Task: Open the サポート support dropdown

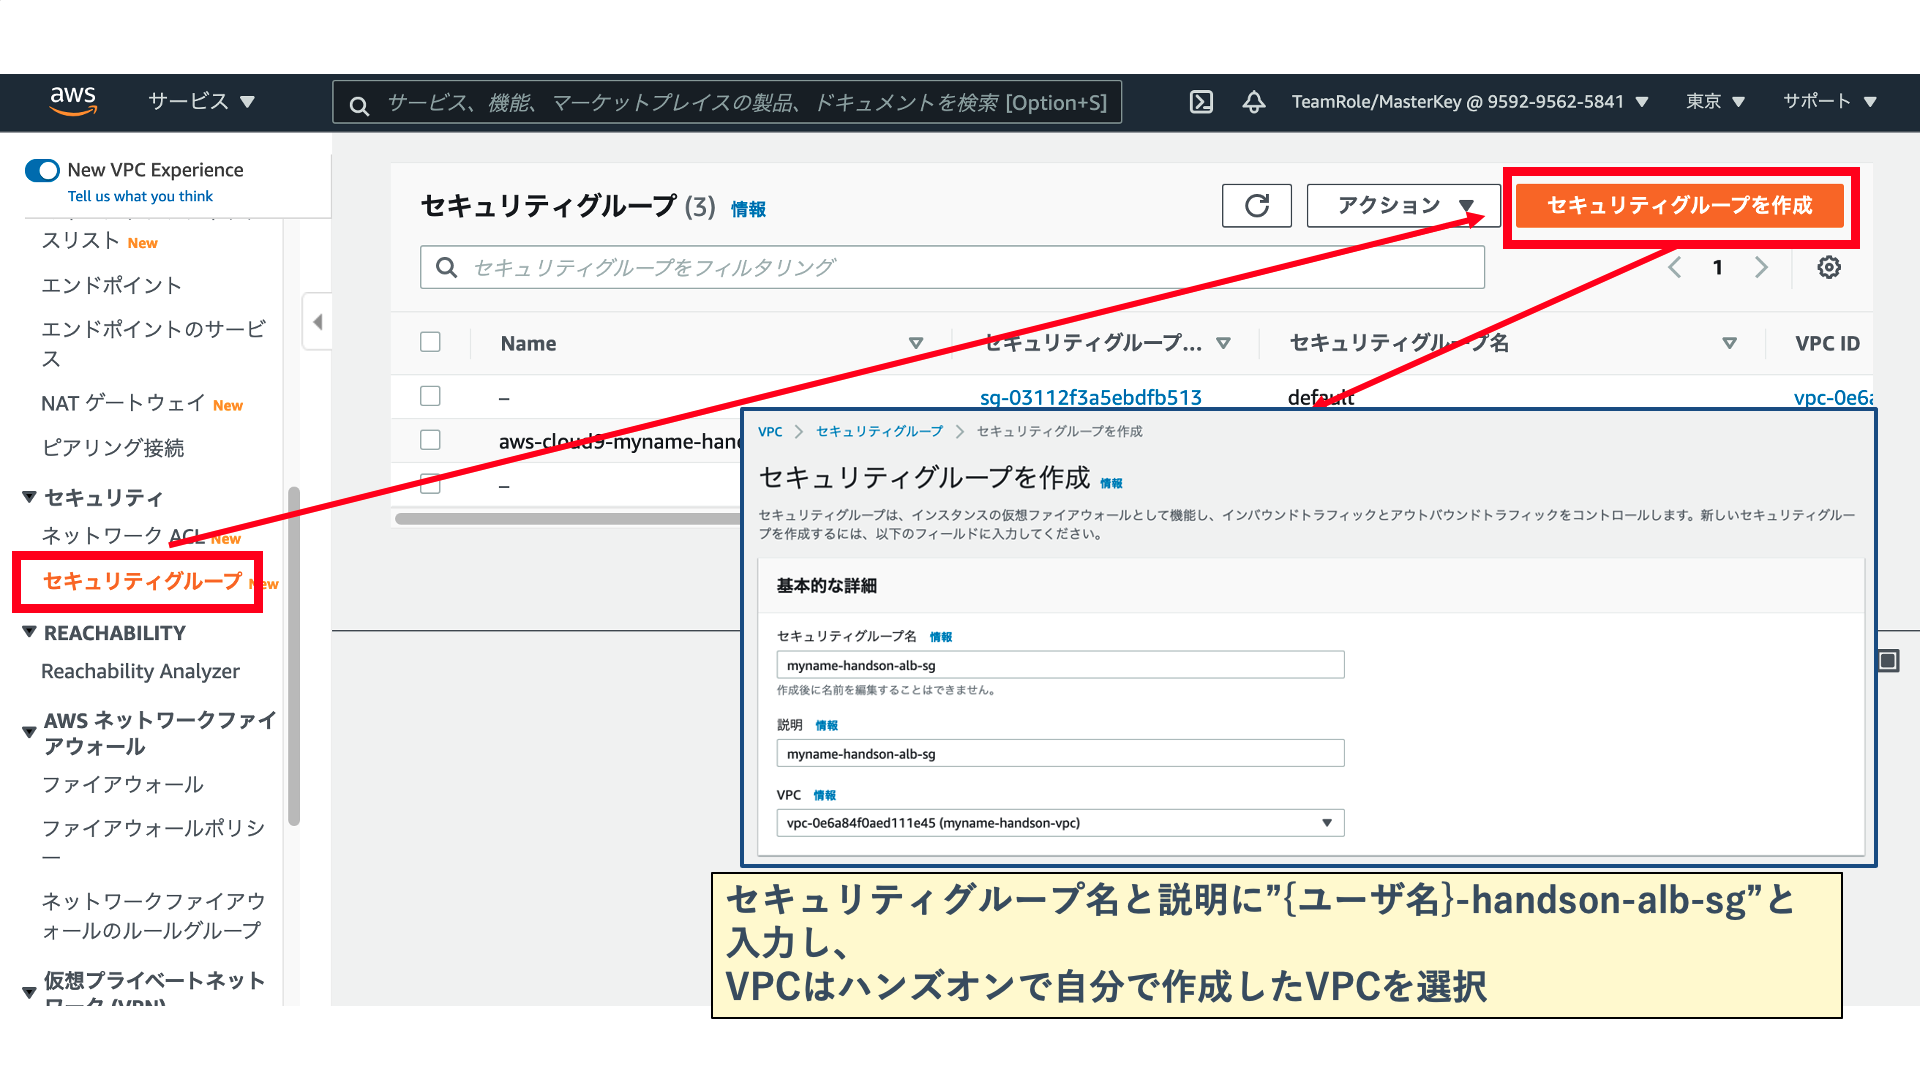Action: [1830, 101]
